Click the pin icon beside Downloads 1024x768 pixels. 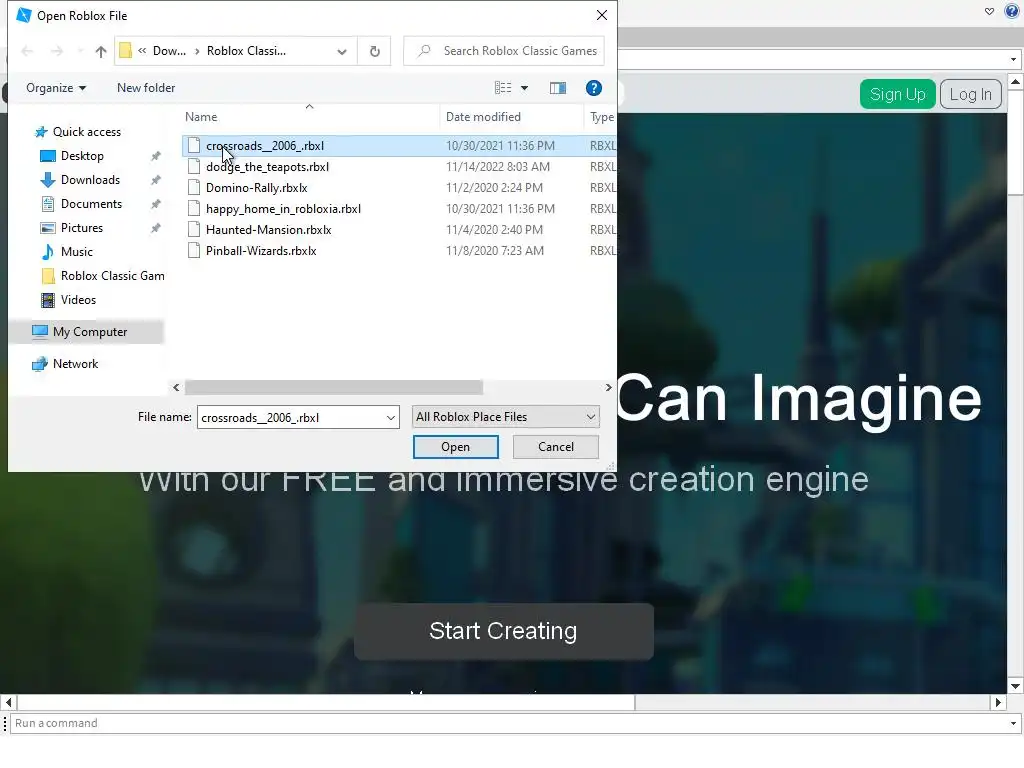[155, 180]
